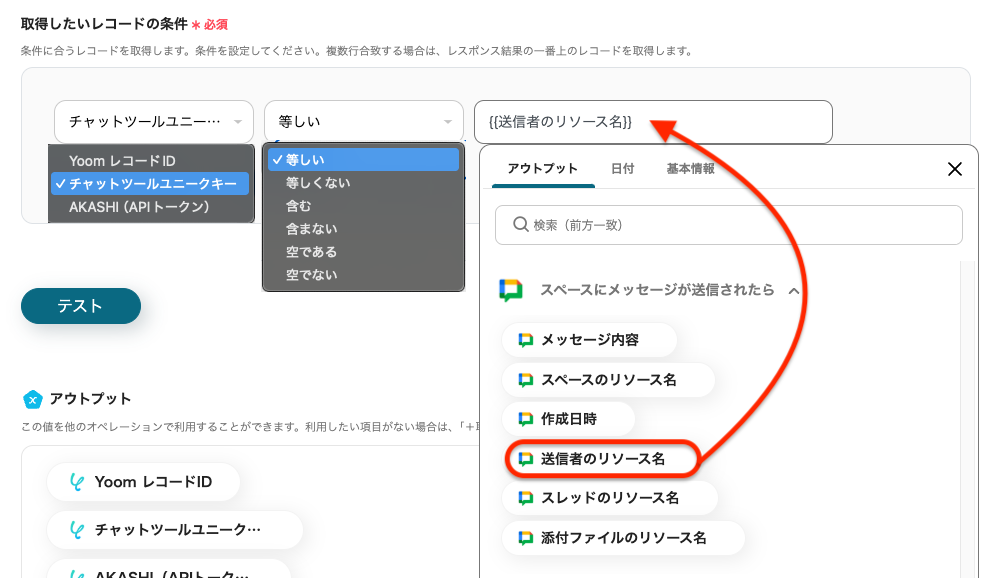Click Yoom icon on Yoom レコードID chip
Viewport: 983px width, 578px height.
click(77, 482)
